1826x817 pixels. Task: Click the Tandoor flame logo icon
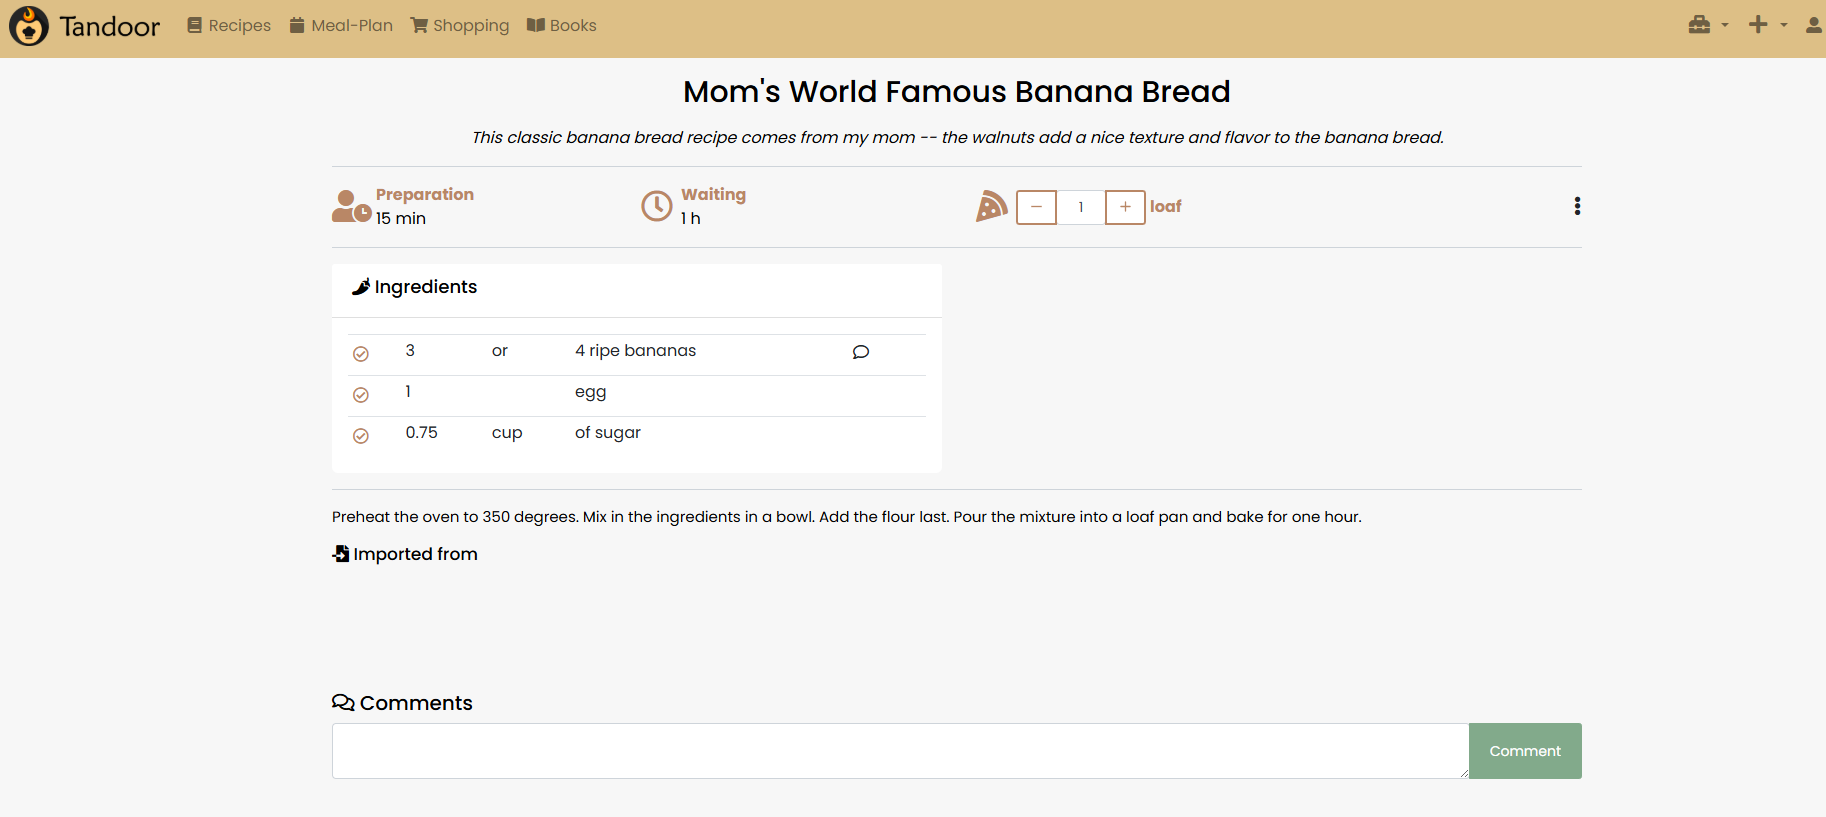click(x=29, y=26)
